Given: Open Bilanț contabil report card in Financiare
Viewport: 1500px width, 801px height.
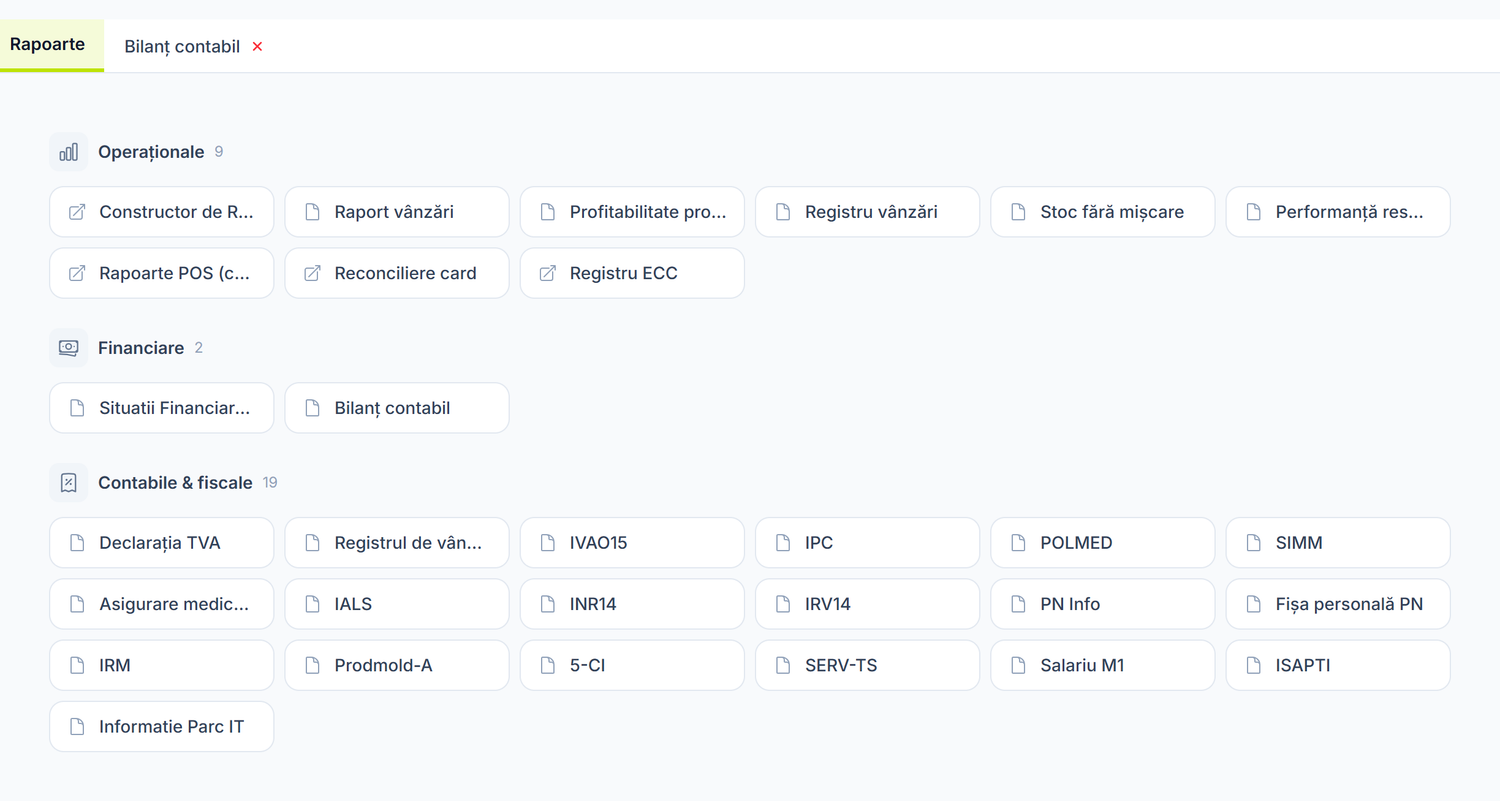Looking at the screenshot, I should point(397,408).
